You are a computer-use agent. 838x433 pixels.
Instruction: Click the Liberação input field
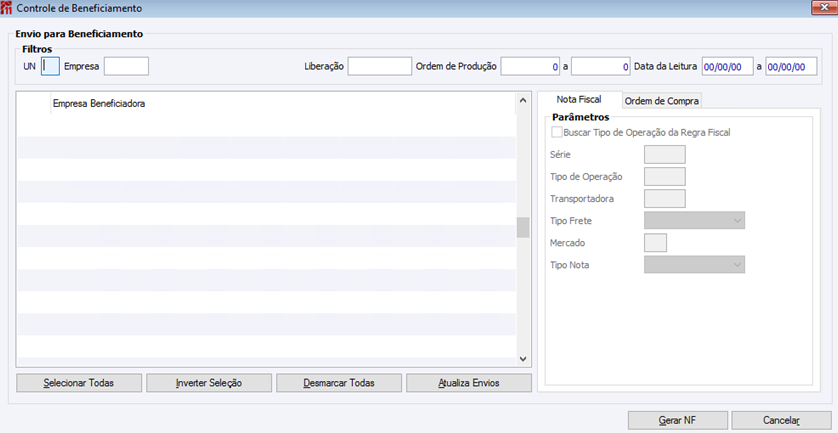click(x=379, y=66)
